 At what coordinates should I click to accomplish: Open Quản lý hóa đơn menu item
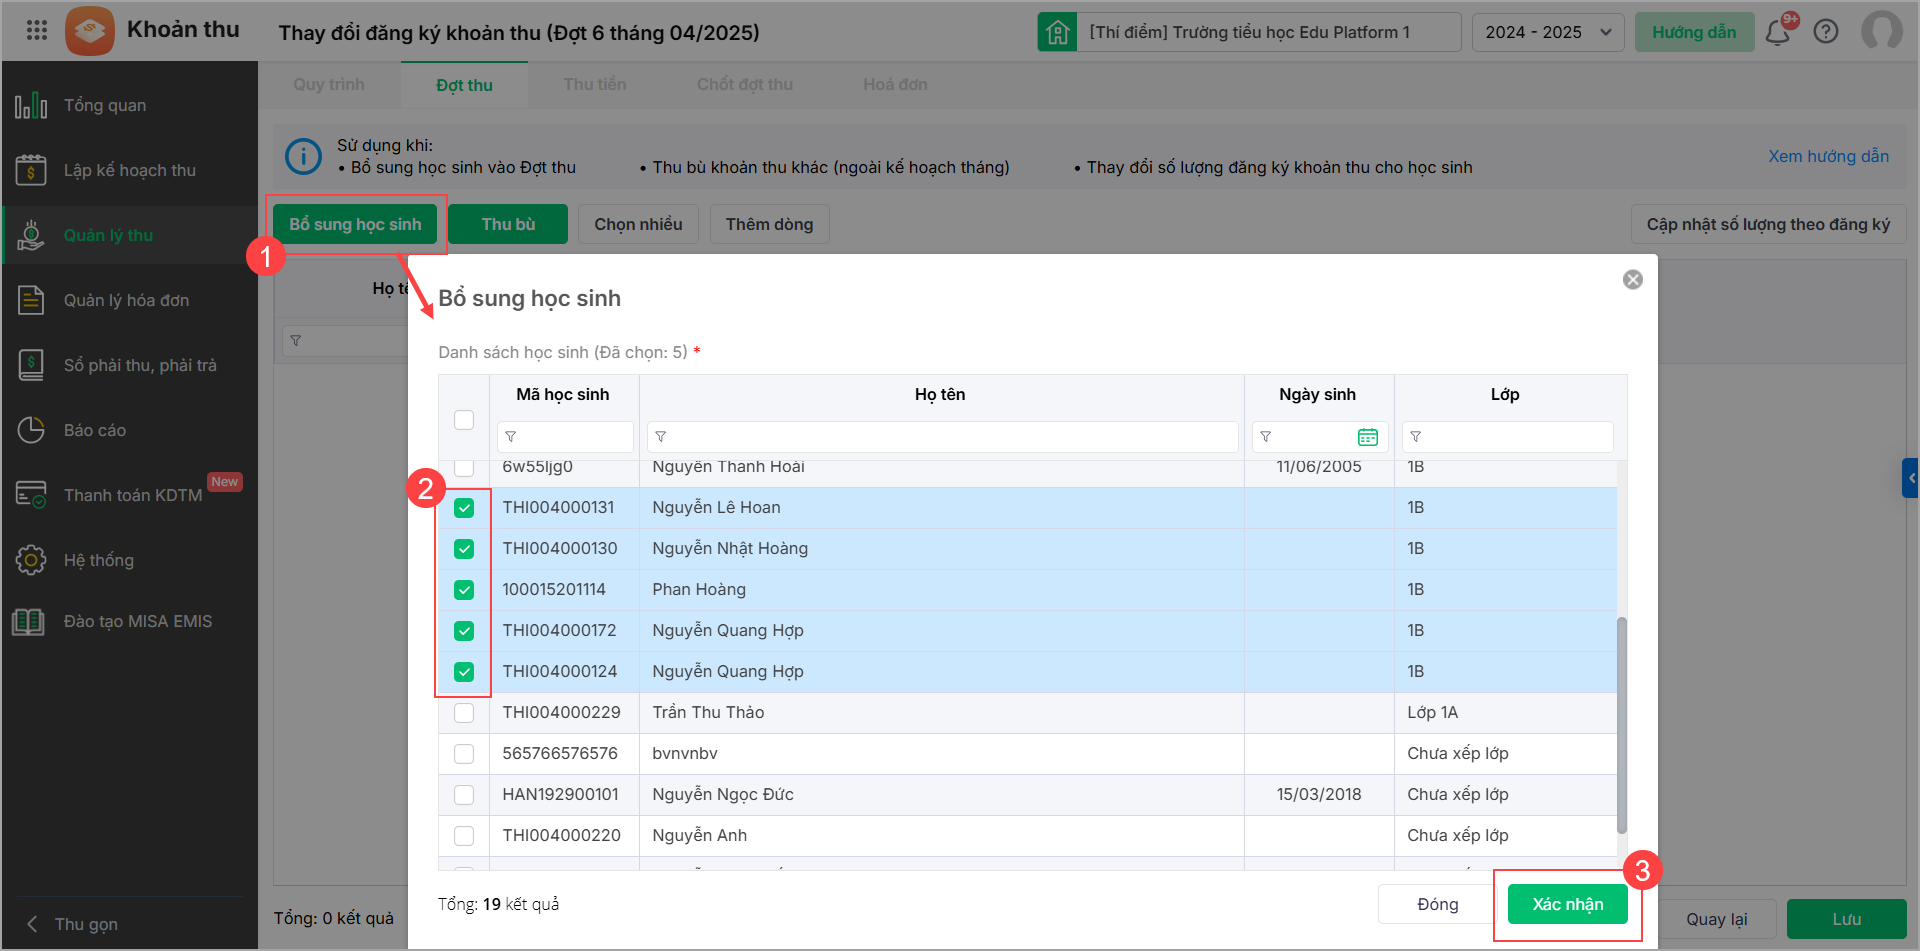coord(126,300)
